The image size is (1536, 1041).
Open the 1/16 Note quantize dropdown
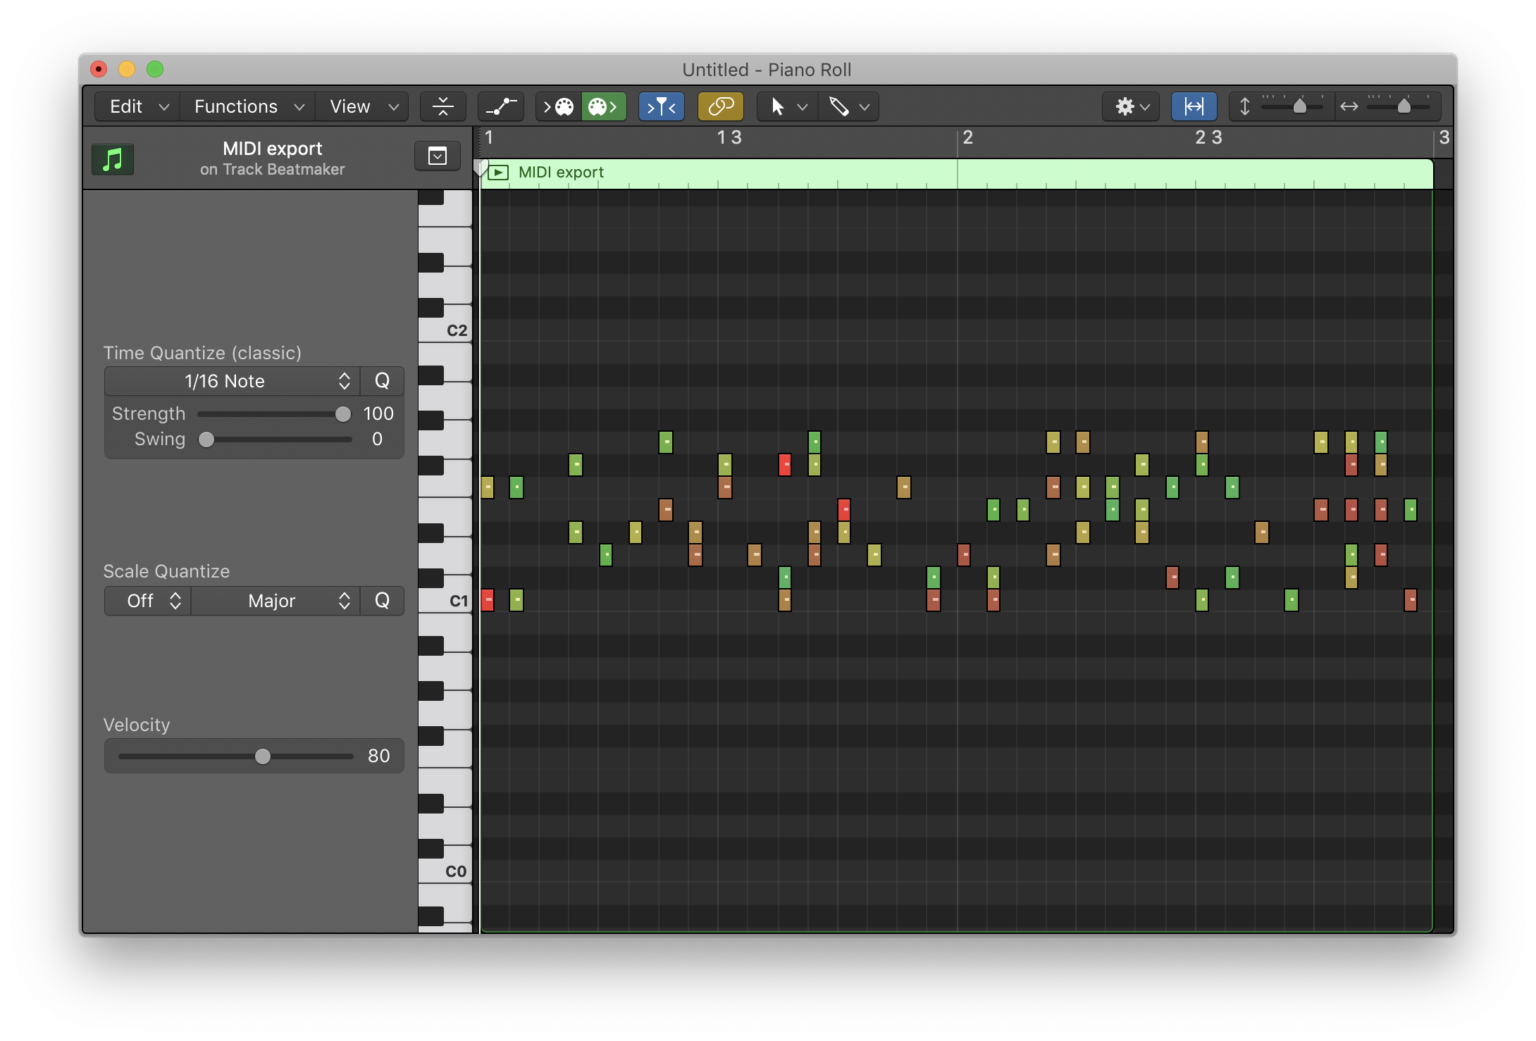click(231, 381)
